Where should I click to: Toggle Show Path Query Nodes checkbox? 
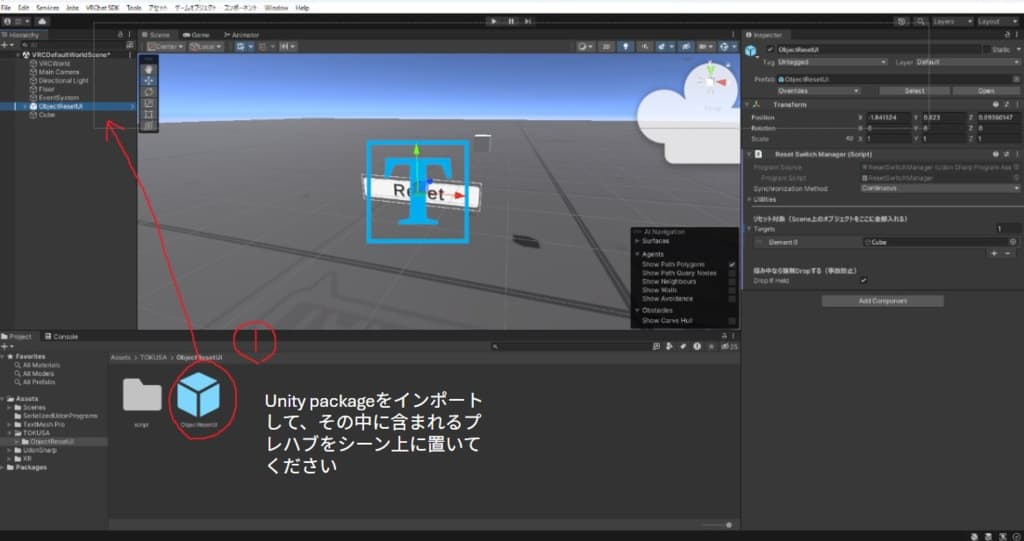pos(732,273)
